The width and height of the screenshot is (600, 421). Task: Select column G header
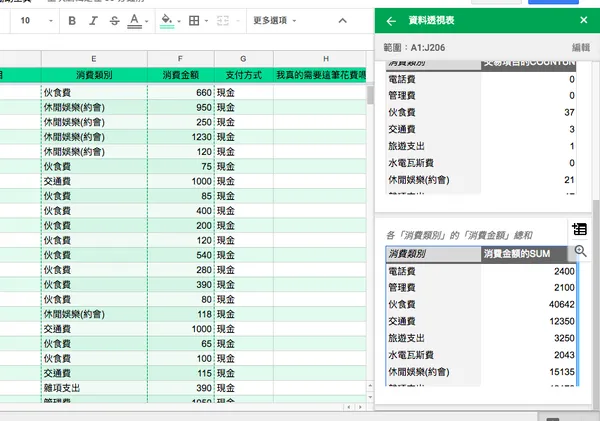coord(244,59)
